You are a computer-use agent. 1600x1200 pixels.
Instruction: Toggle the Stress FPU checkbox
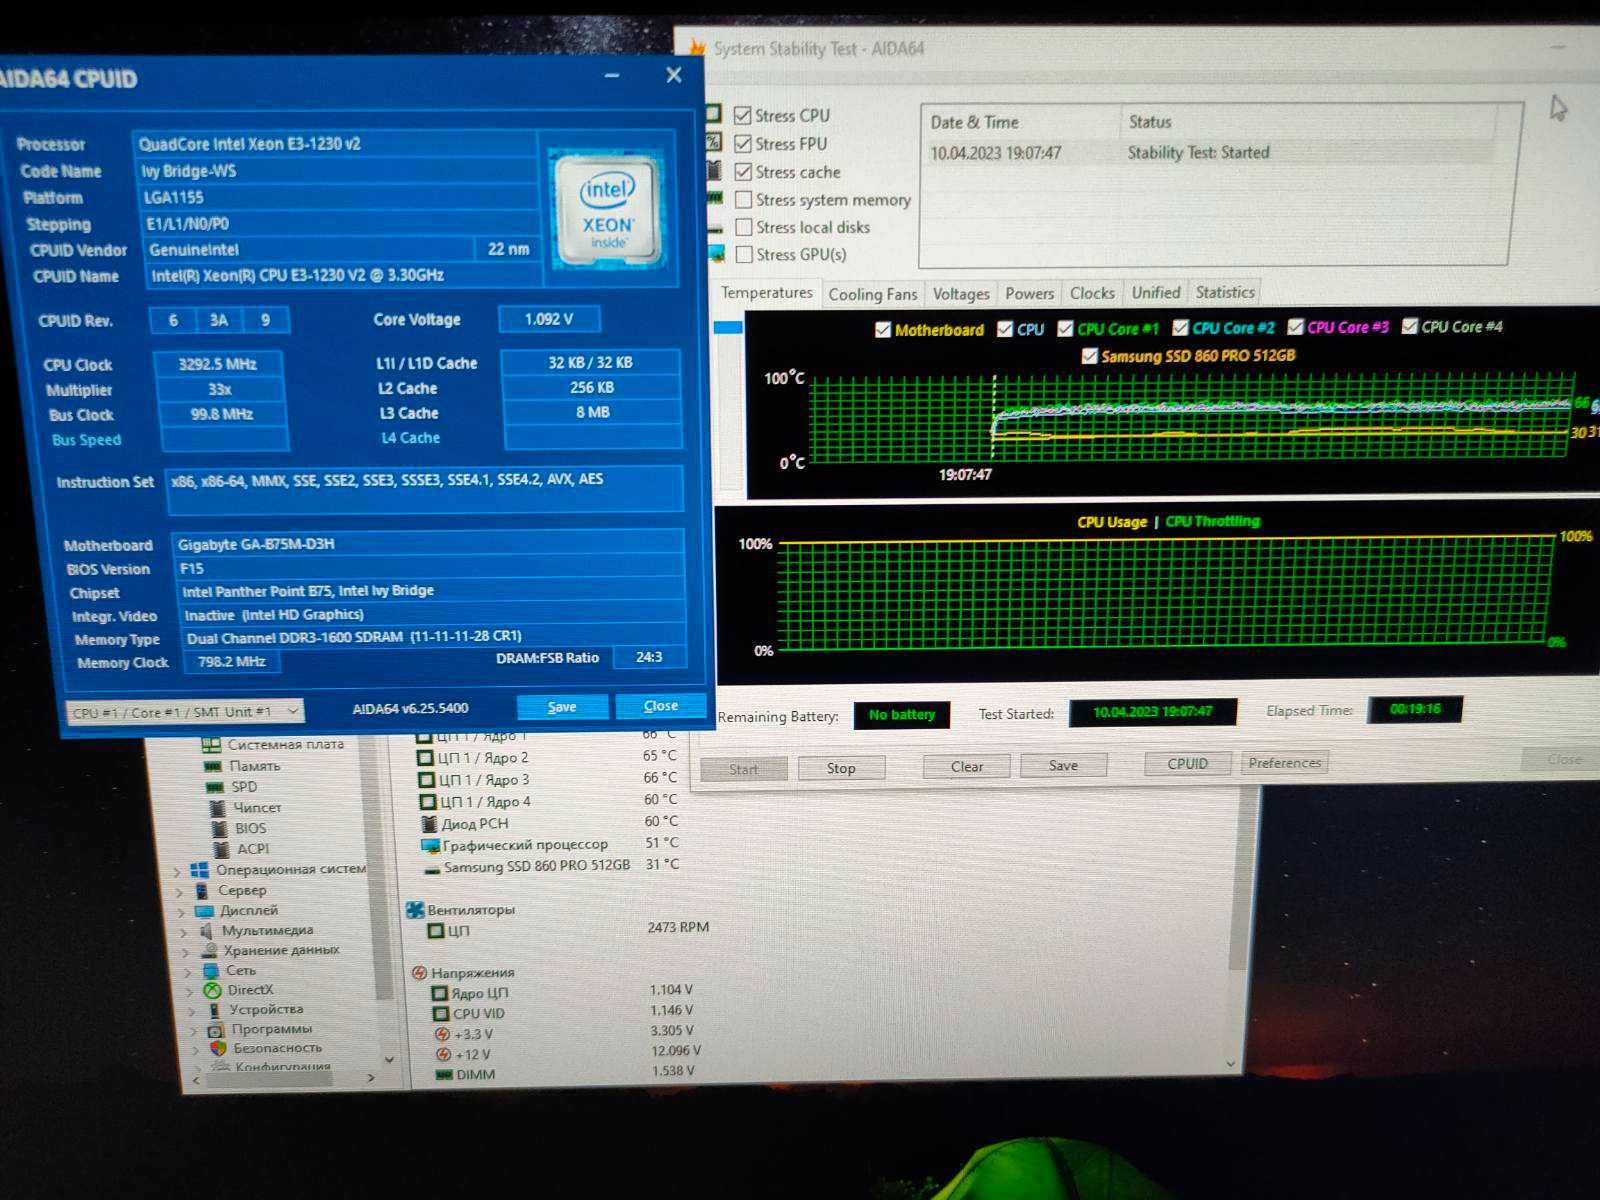742,143
